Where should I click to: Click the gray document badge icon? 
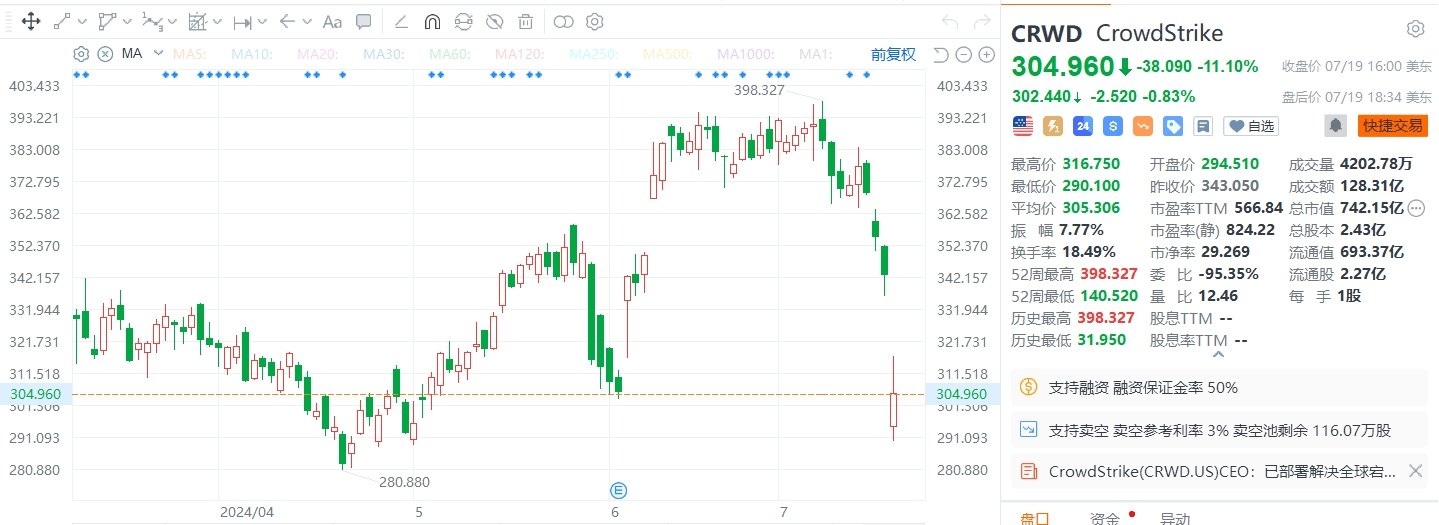tap(1203, 126)
